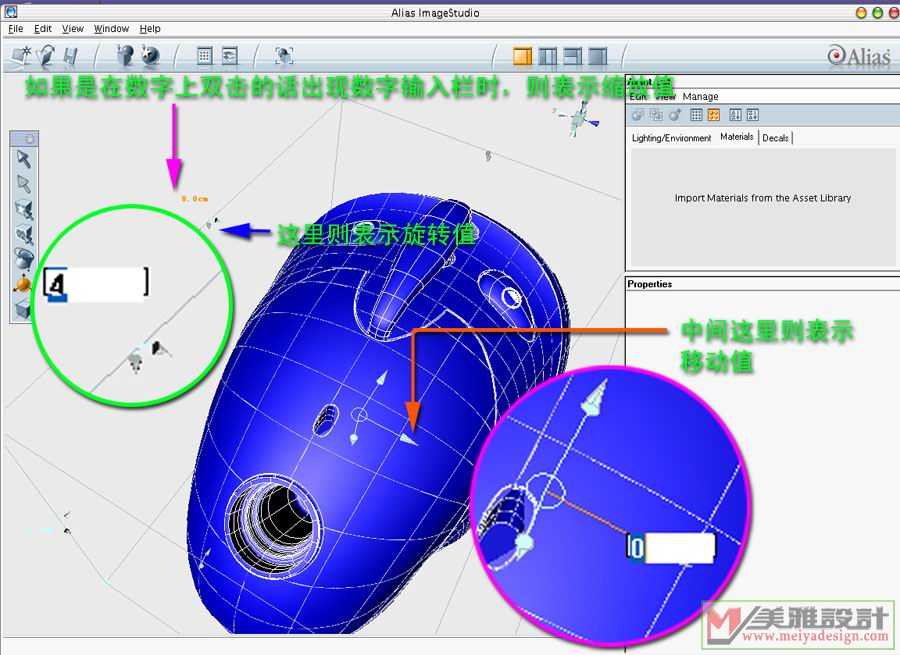The width and height of the screenshot is (900, 655).
Task: Click the first sphere icon in Asset panel
Action: click(638, 115)
